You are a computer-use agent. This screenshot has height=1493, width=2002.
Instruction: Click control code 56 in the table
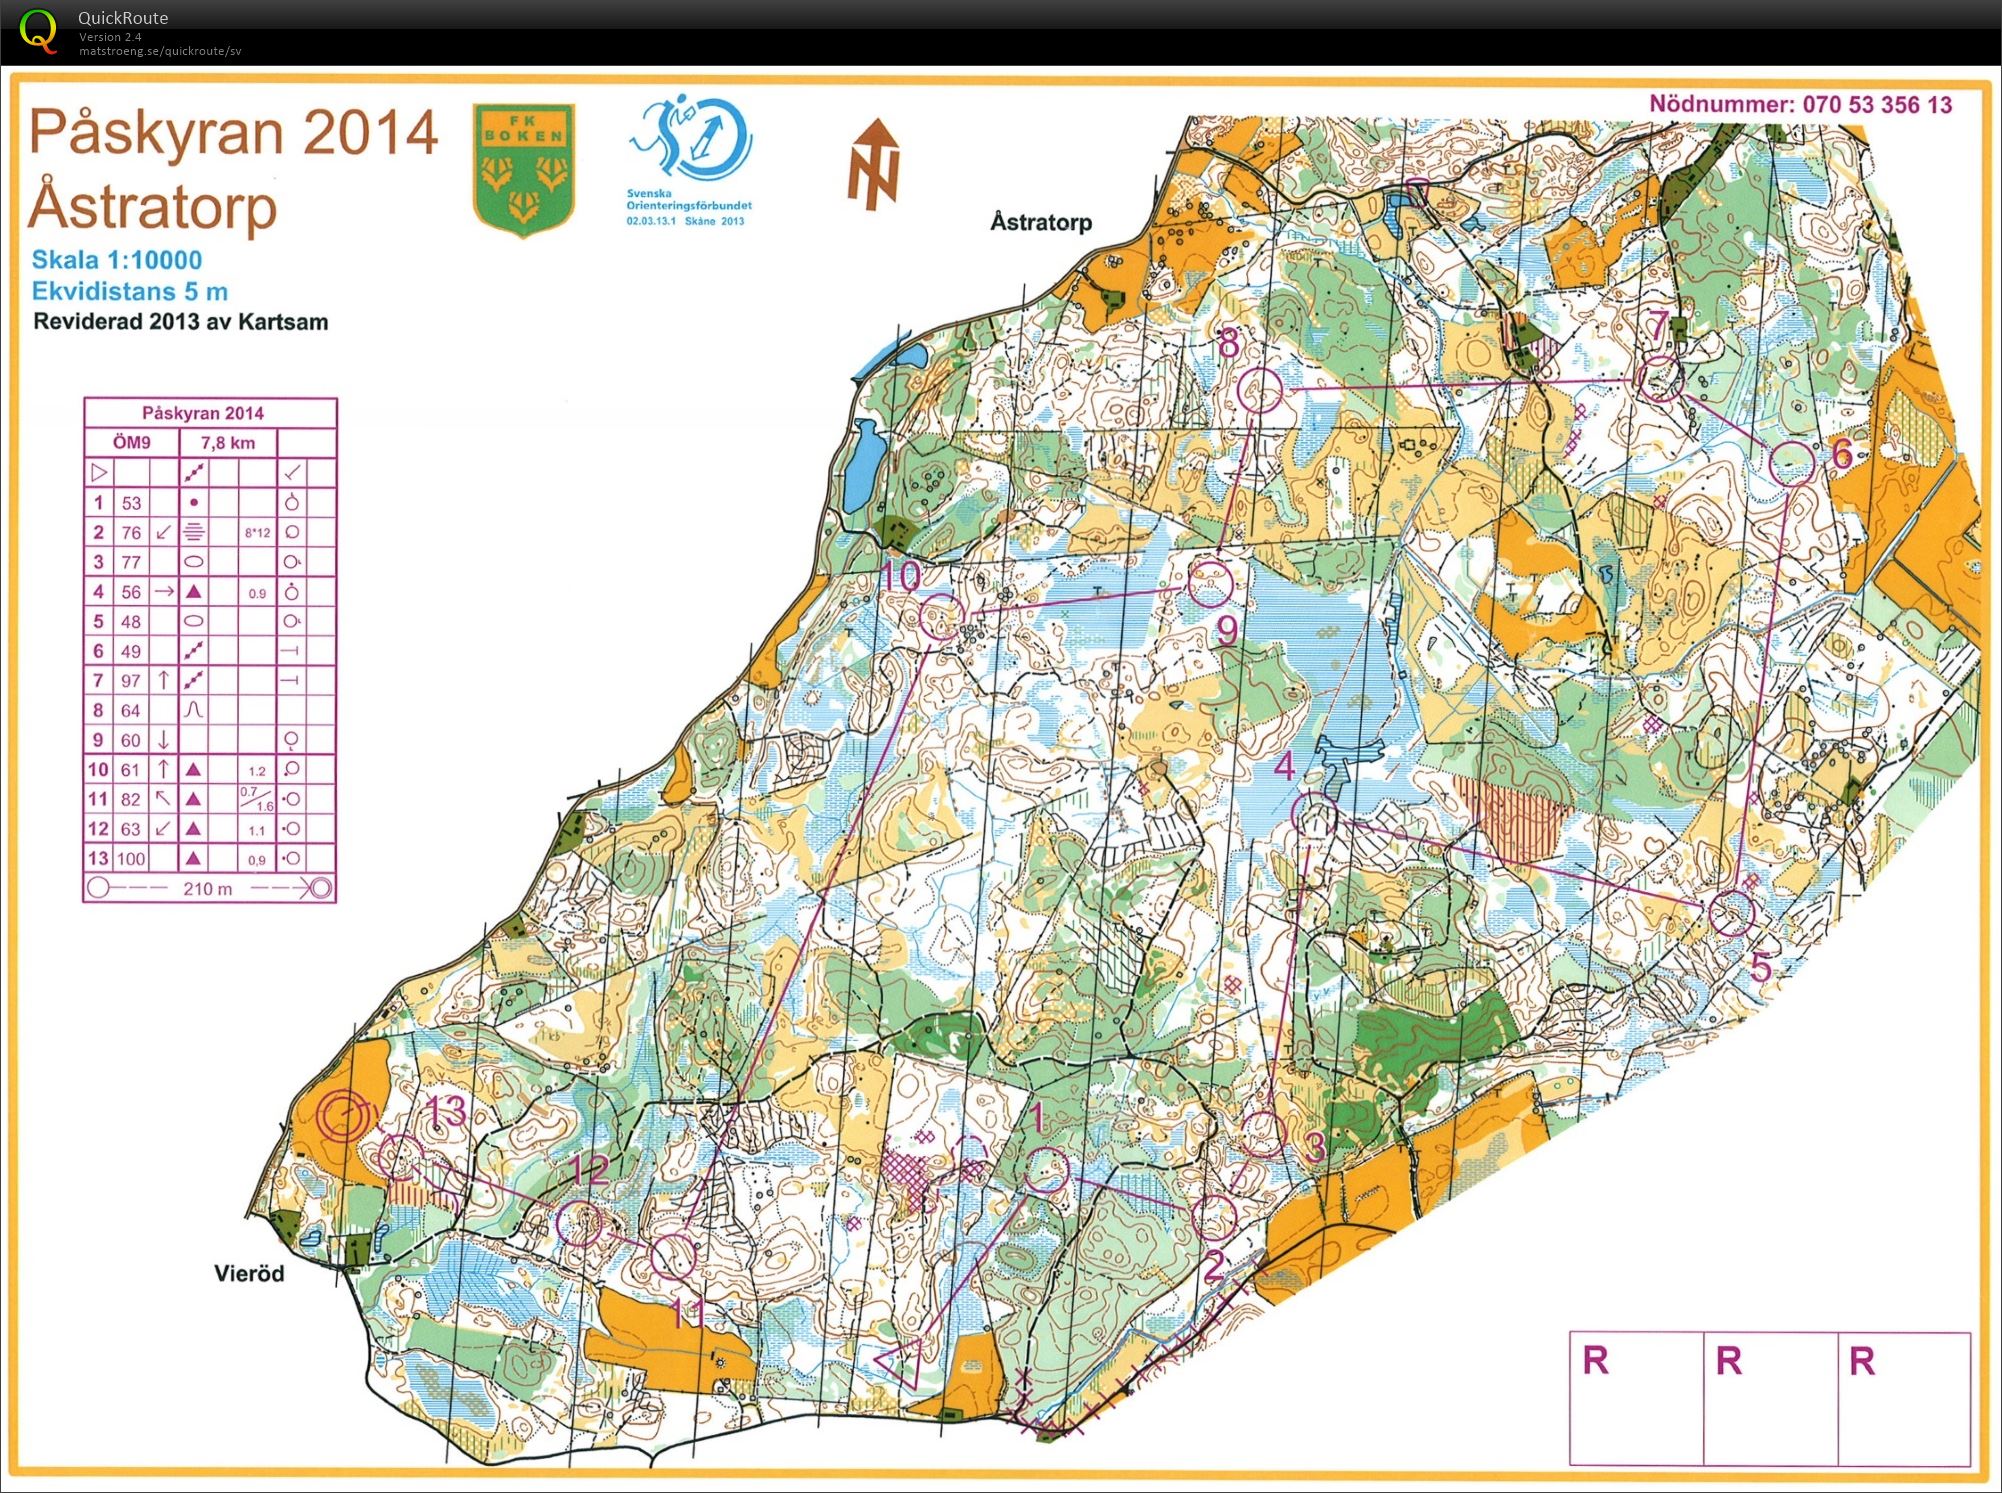click(132, 592)
